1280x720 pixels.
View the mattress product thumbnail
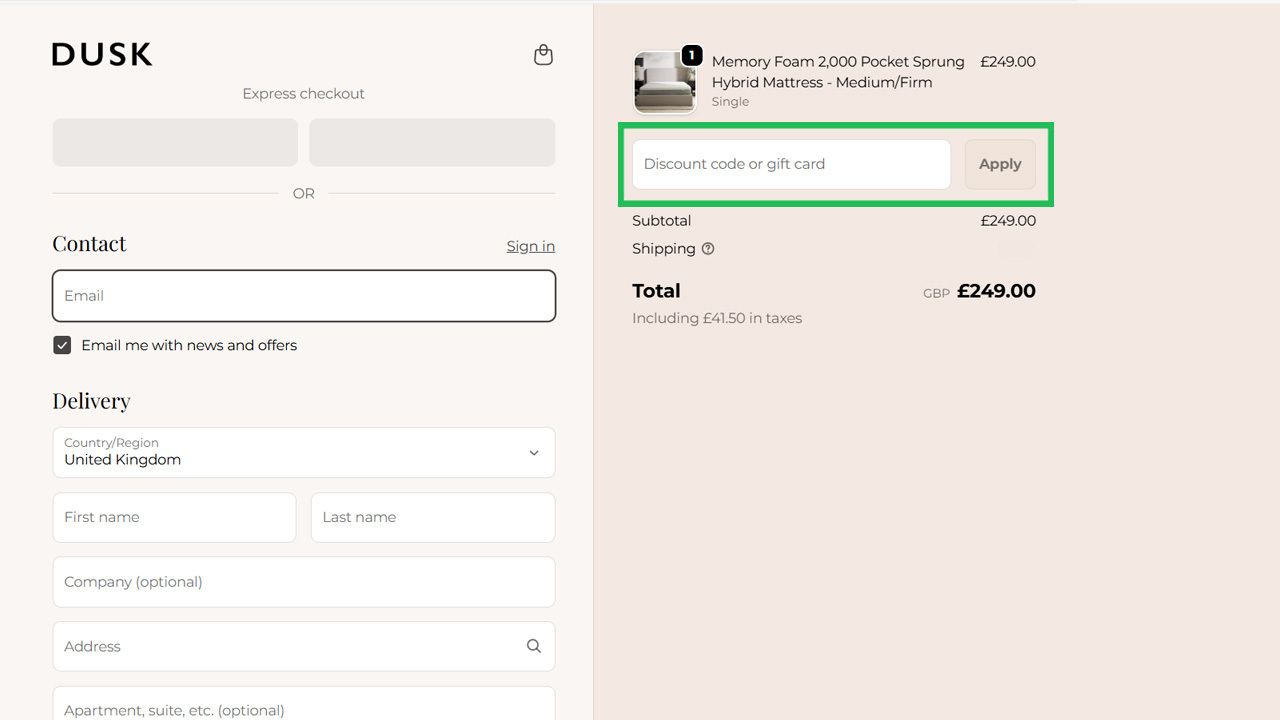coord(664,80)
